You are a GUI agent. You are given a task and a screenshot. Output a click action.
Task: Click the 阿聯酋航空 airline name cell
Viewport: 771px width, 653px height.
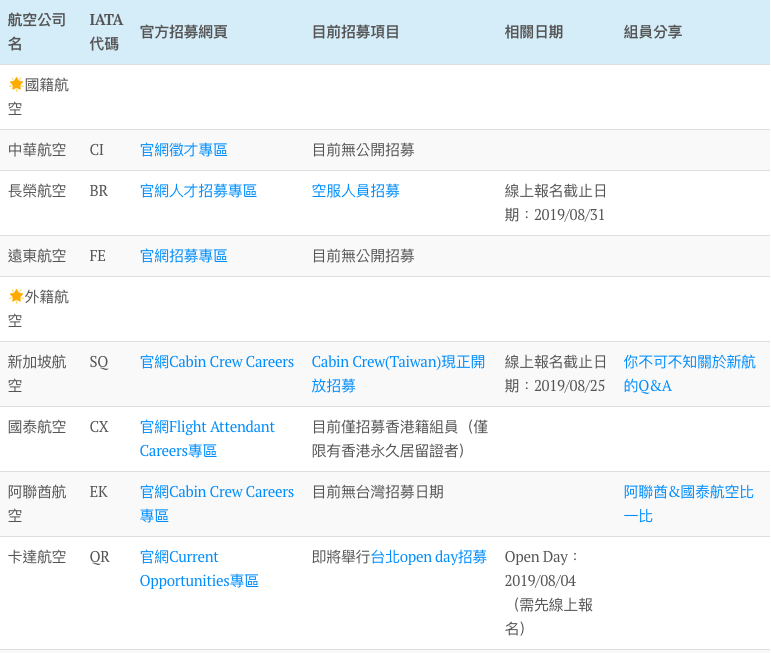click(x=37, y=504)
